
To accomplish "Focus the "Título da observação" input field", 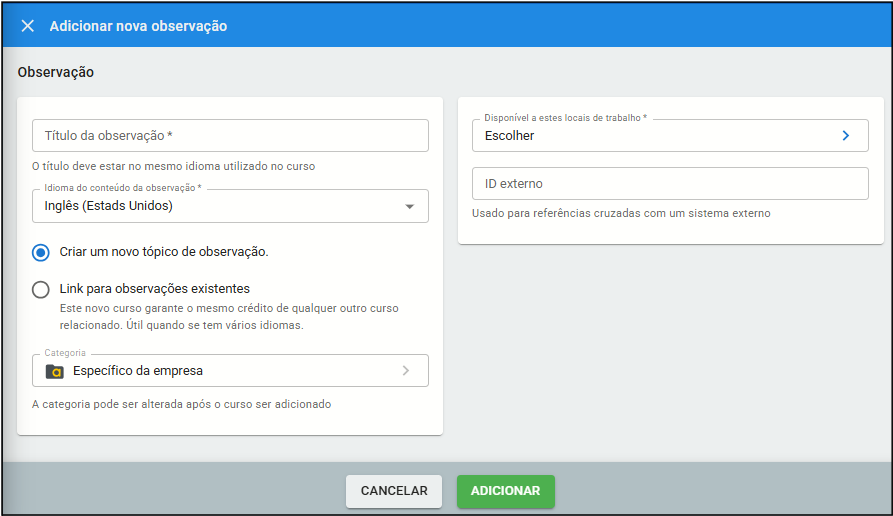I will [x=230, y=136].
